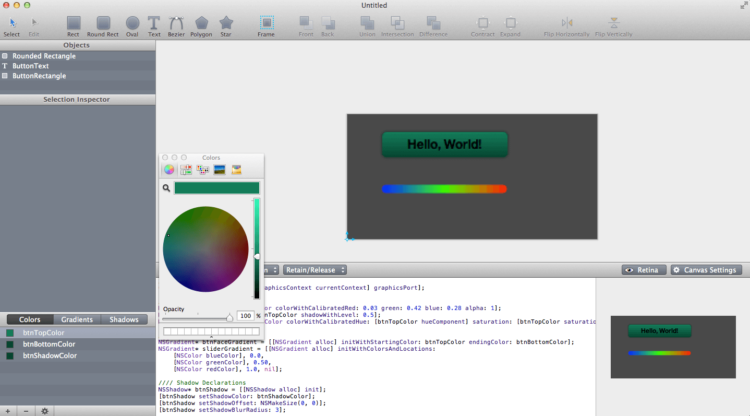The image size is (750, 416).
Task: Pick the Polygon tool
Action: click(x=201, y=27)
